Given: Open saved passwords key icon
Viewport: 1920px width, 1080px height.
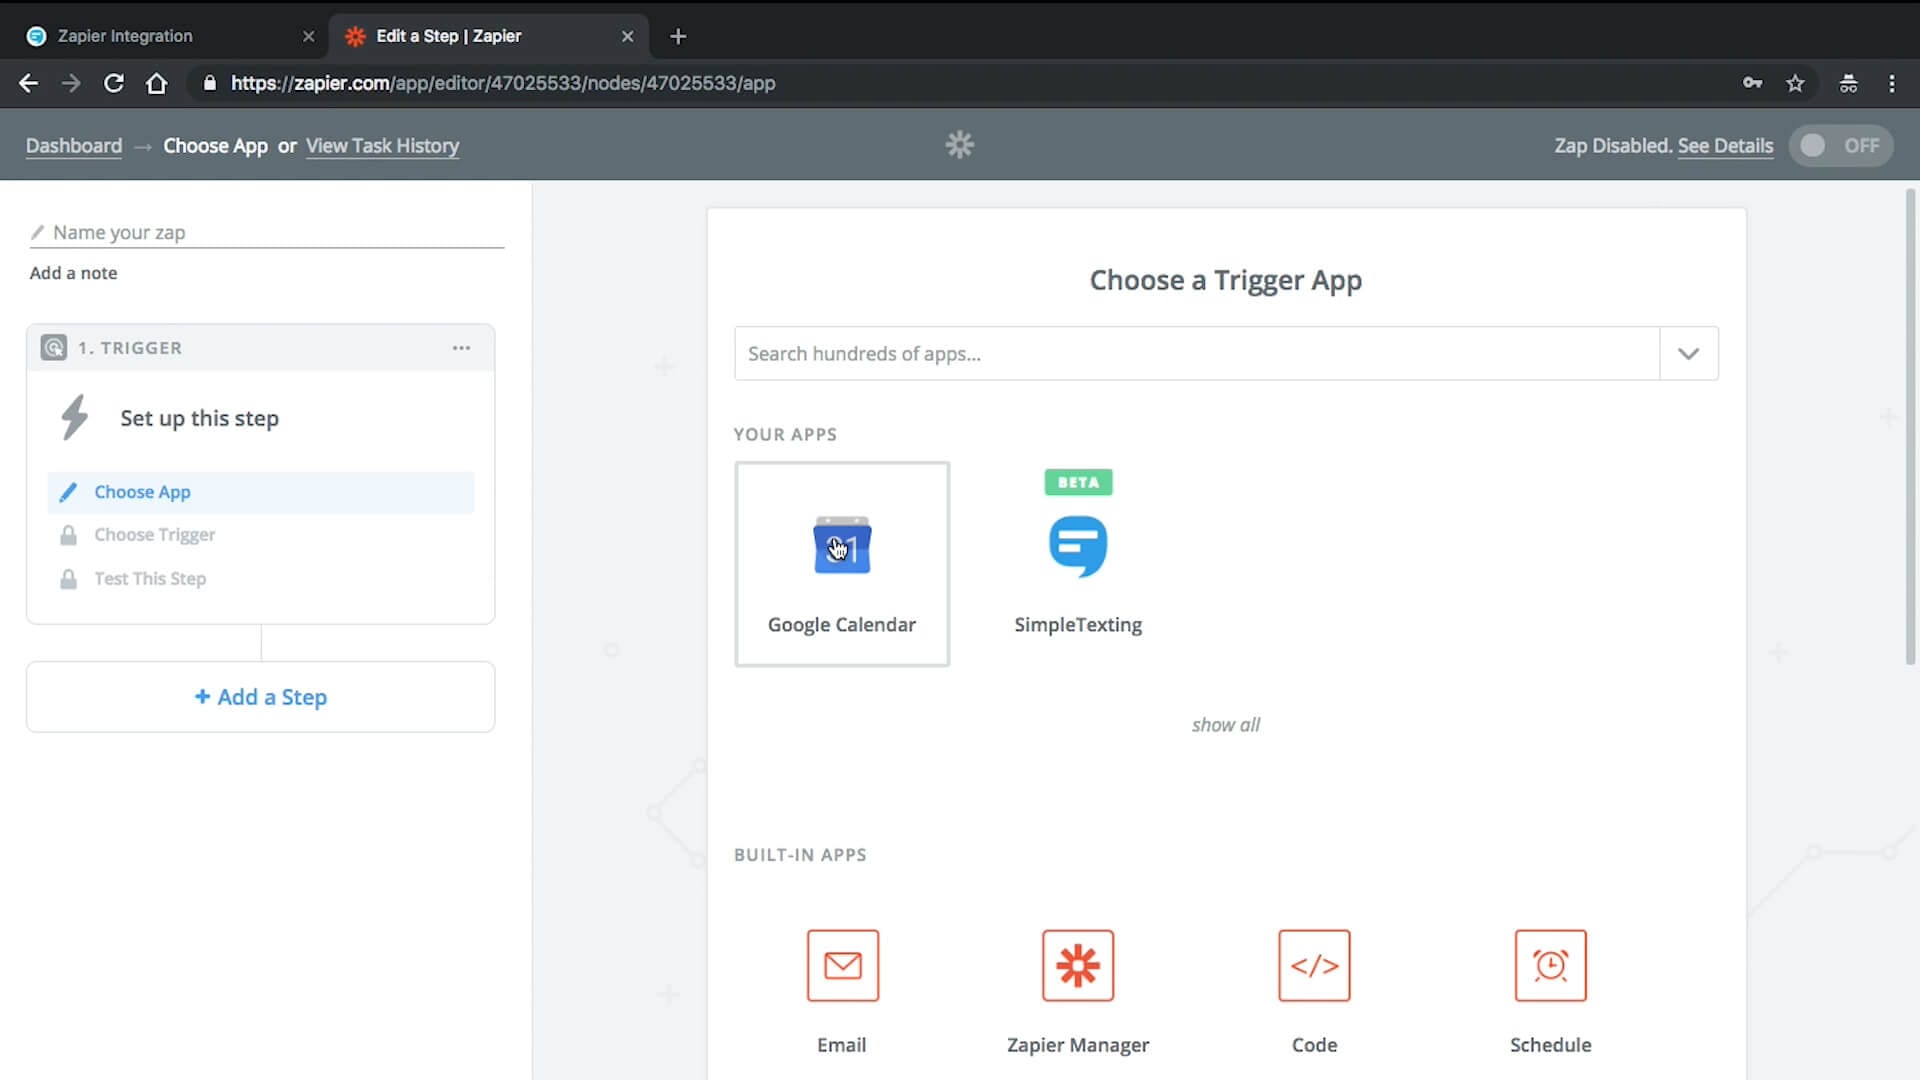Looking at the screenshot, I should pos(1752,83).
